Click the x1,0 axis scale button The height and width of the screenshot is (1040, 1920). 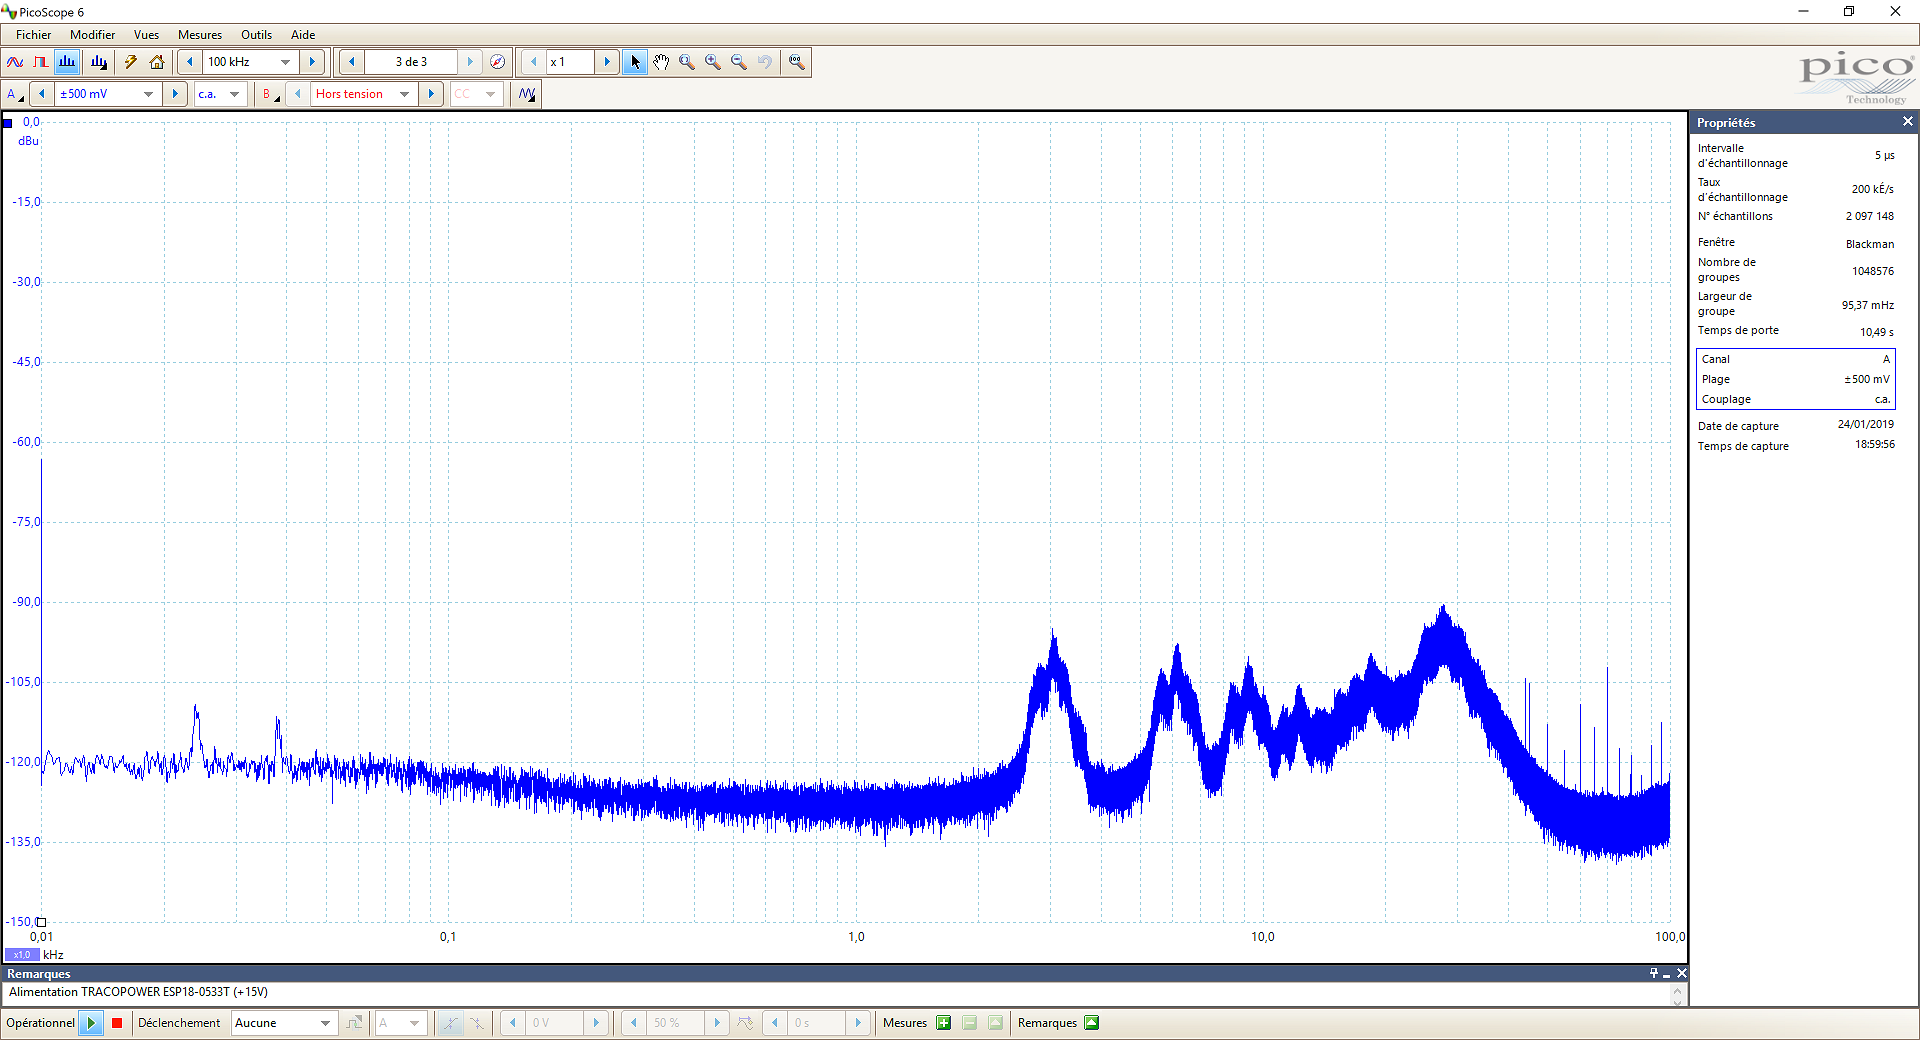[22, 955]
